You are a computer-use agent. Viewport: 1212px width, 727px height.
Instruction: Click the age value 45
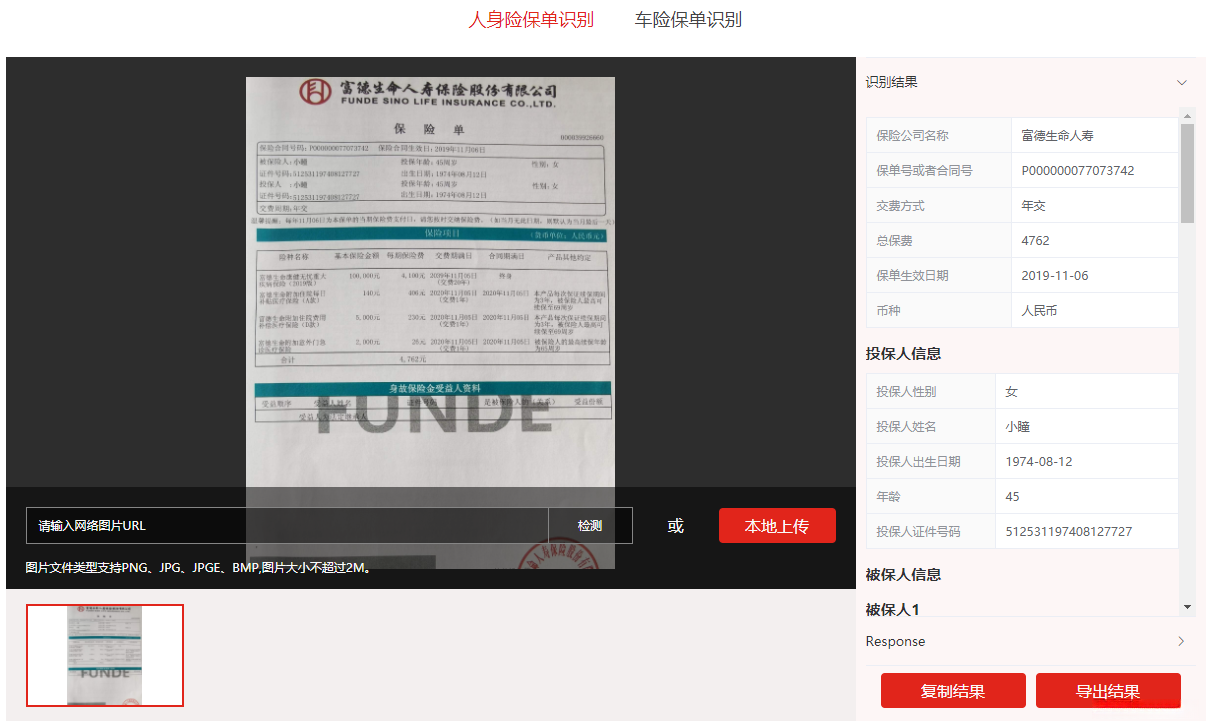(1013, 496)
